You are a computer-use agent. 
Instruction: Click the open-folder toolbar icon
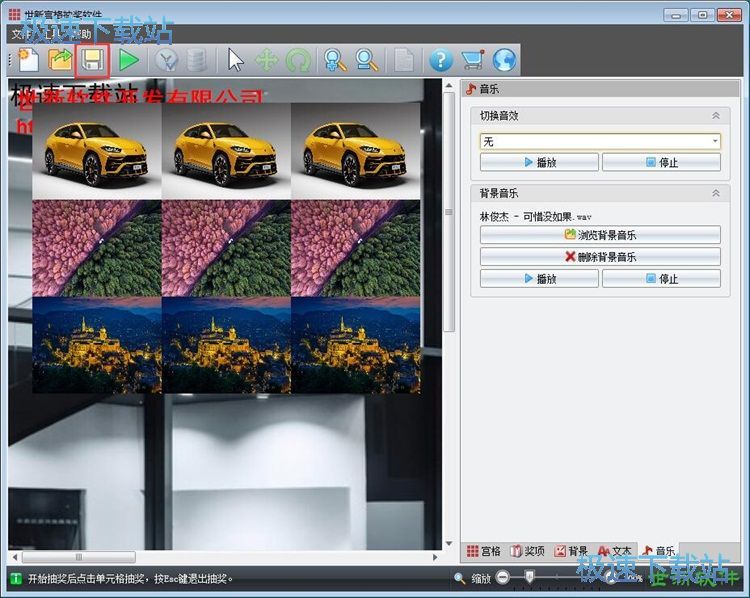pos(60,60)
